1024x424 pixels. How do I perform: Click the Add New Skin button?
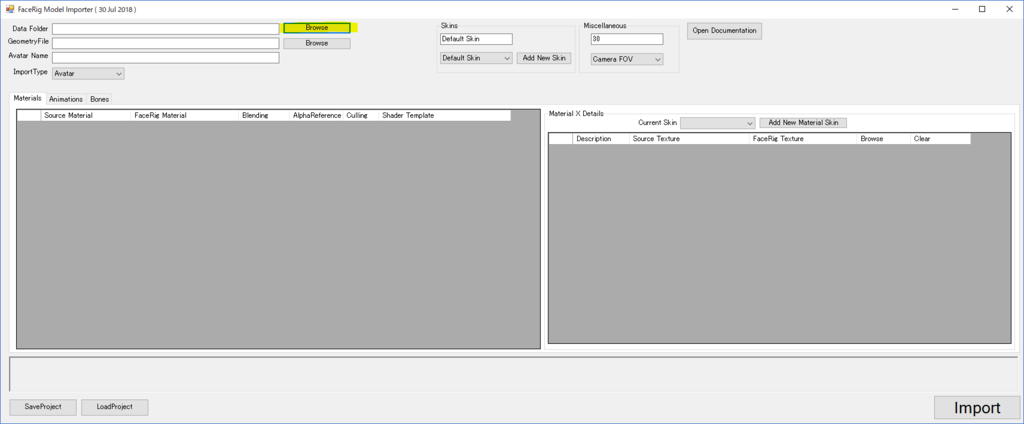click(x=544, y=58)
